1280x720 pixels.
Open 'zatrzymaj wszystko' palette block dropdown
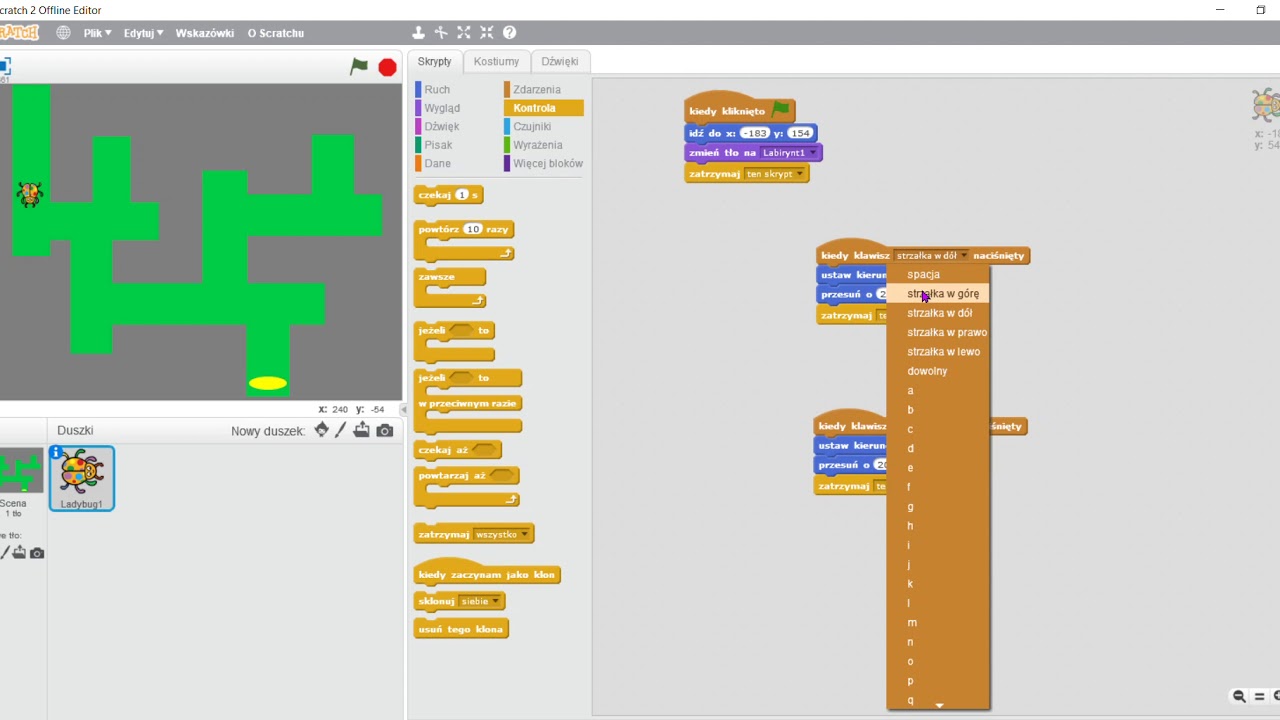(524, 534)
